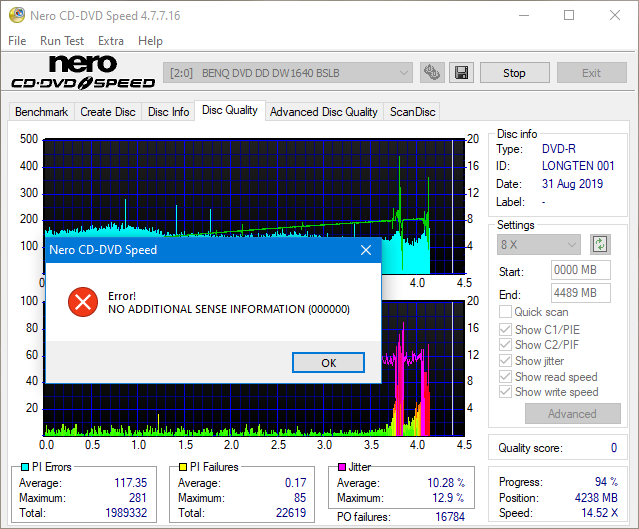Viewport: 639px width, 529px height.
Task: Open the Run Test menu
Action: point(62,41)
